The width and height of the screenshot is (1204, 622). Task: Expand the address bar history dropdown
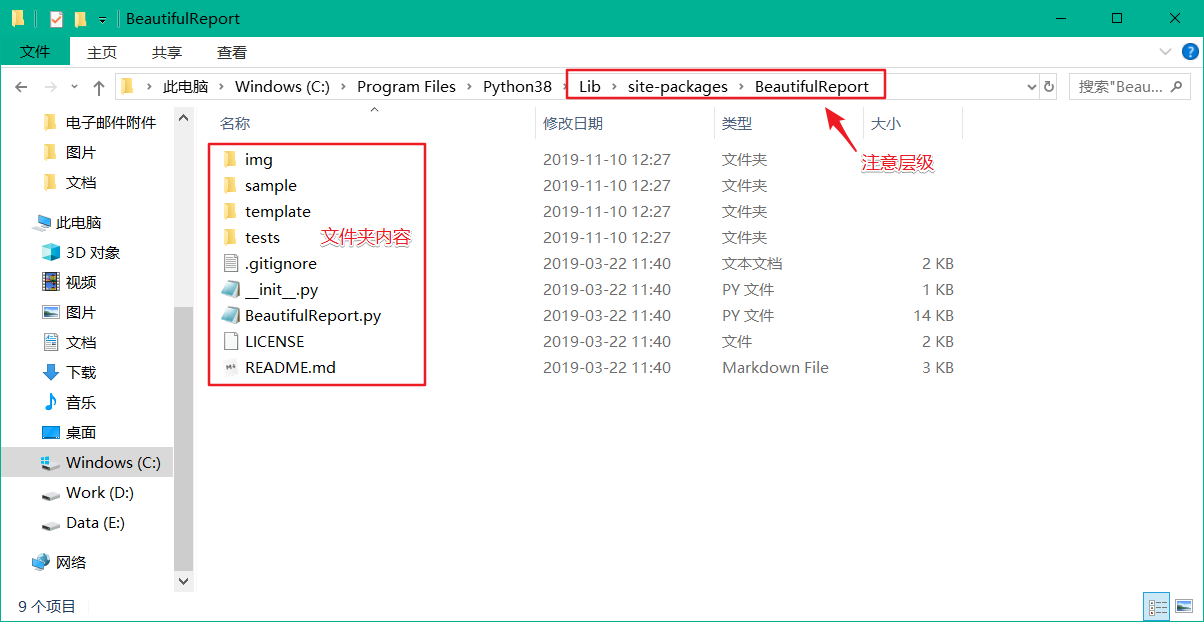click(1032, 87)
